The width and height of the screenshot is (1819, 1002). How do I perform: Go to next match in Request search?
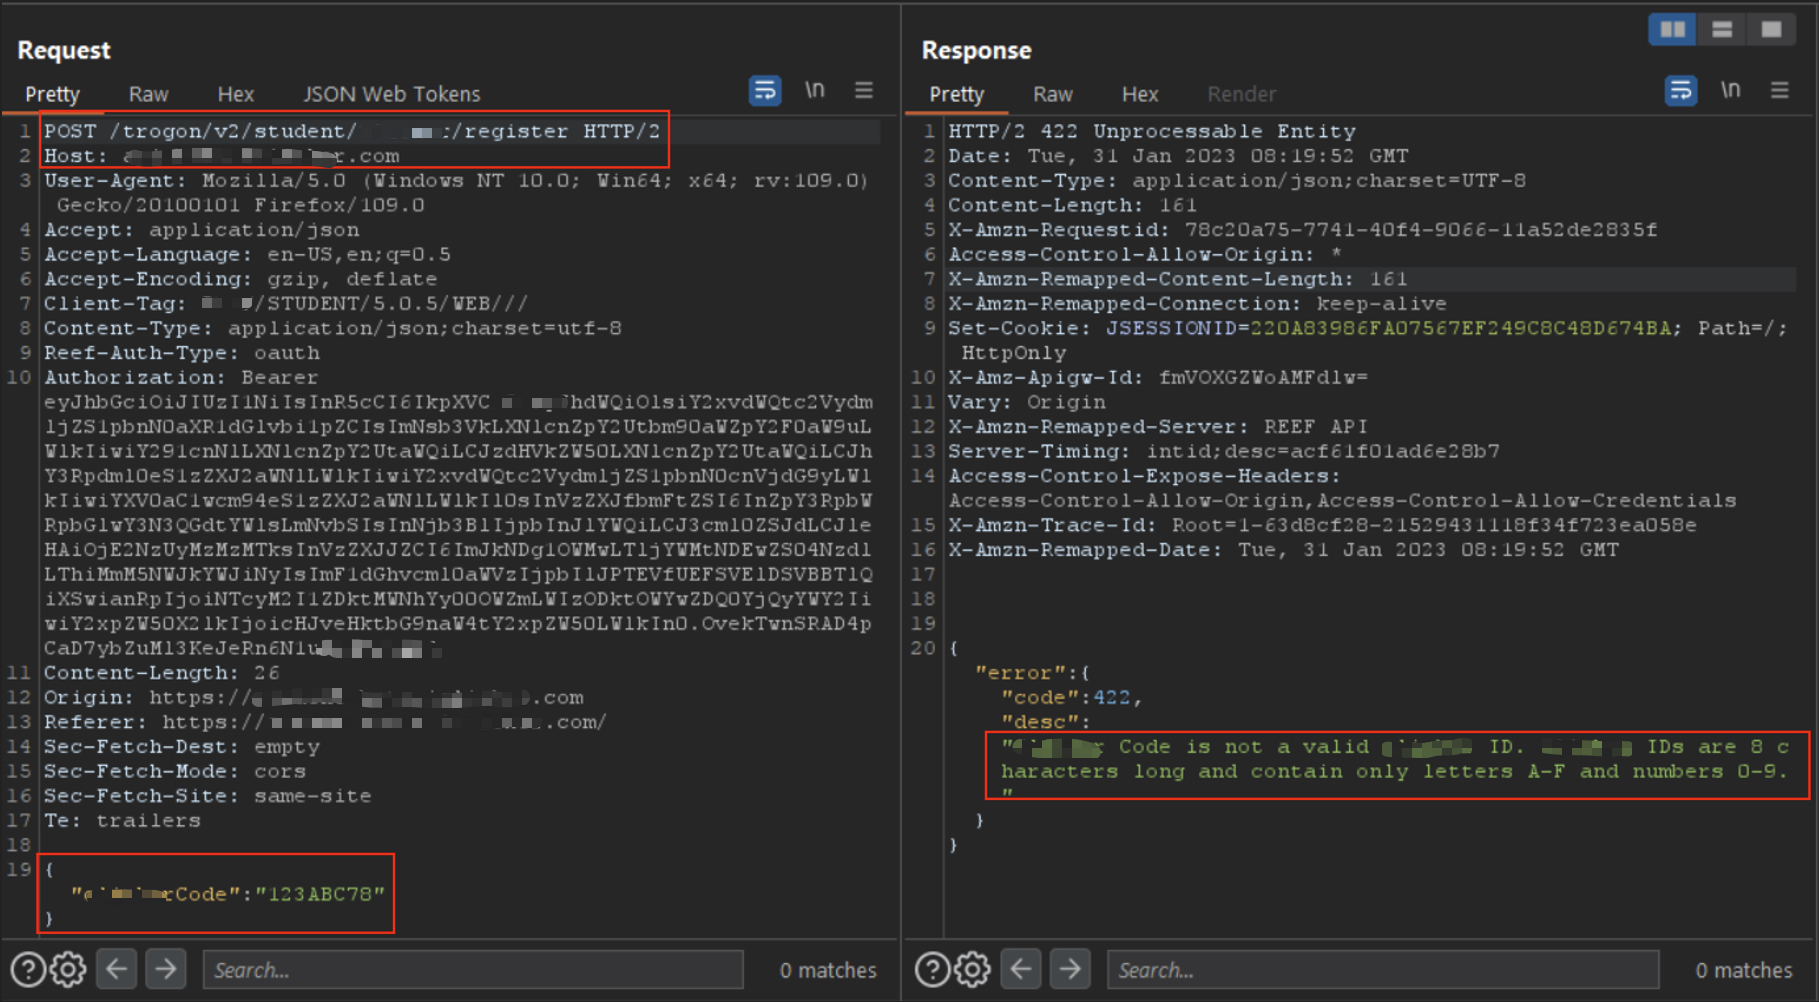pos(166,969)
